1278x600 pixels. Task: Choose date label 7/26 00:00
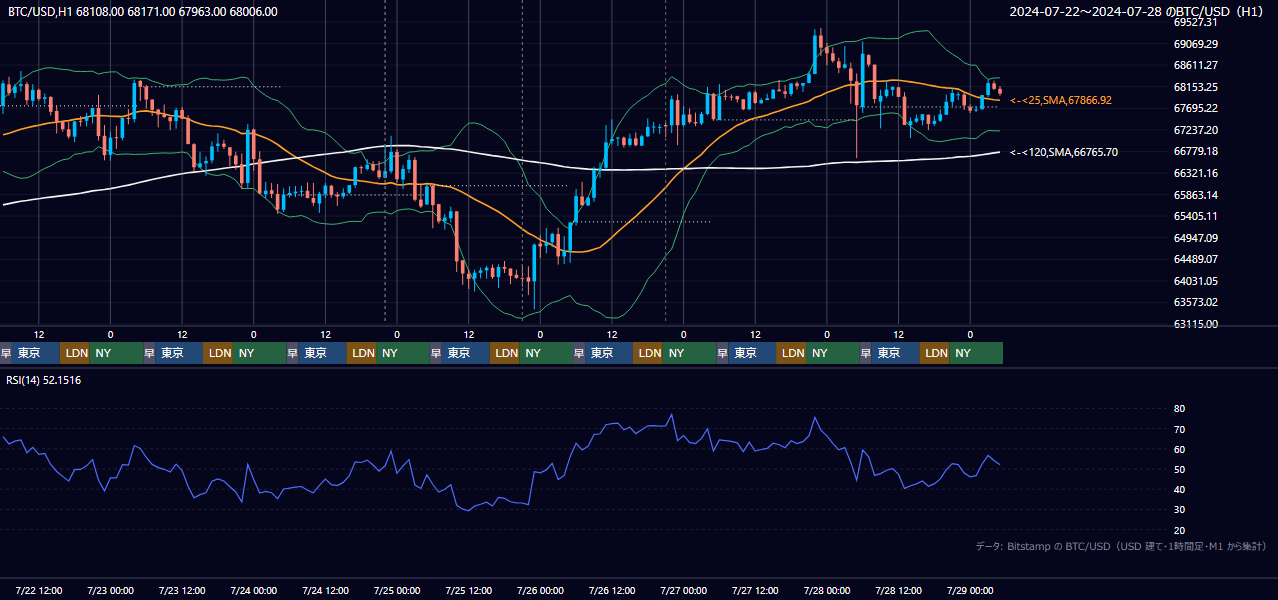point(540,590)
